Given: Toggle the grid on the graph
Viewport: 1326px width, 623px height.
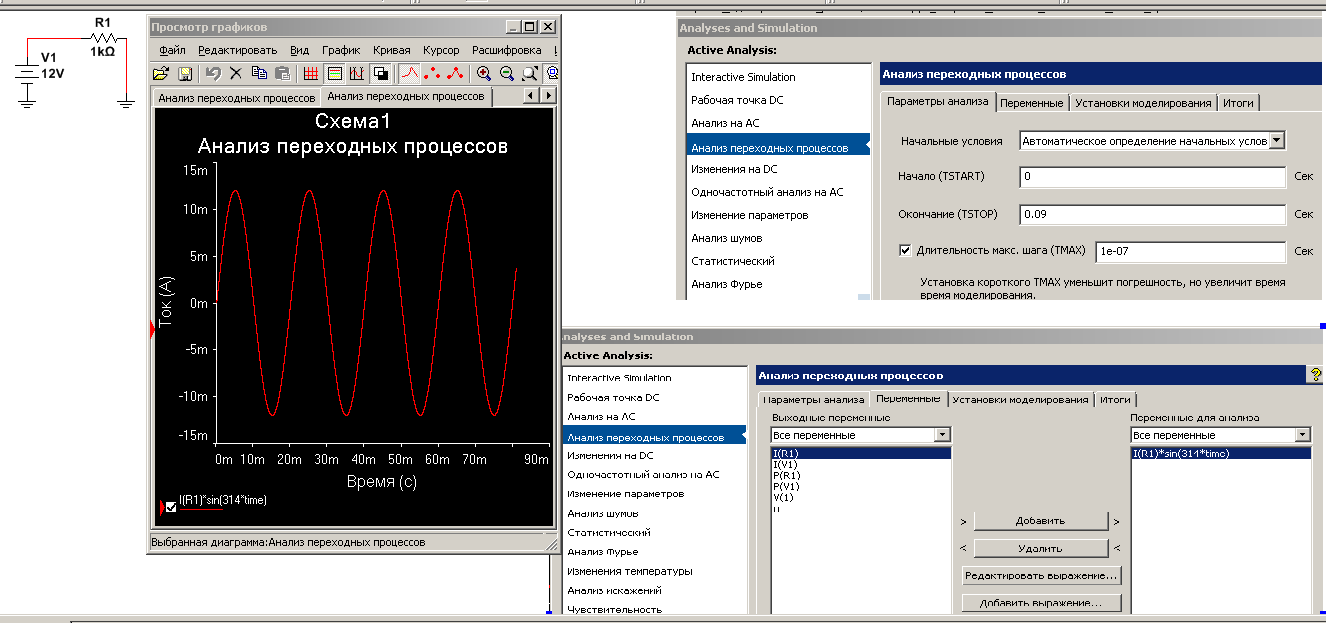Looking at the screenshot, I should [x=311, y=72].
